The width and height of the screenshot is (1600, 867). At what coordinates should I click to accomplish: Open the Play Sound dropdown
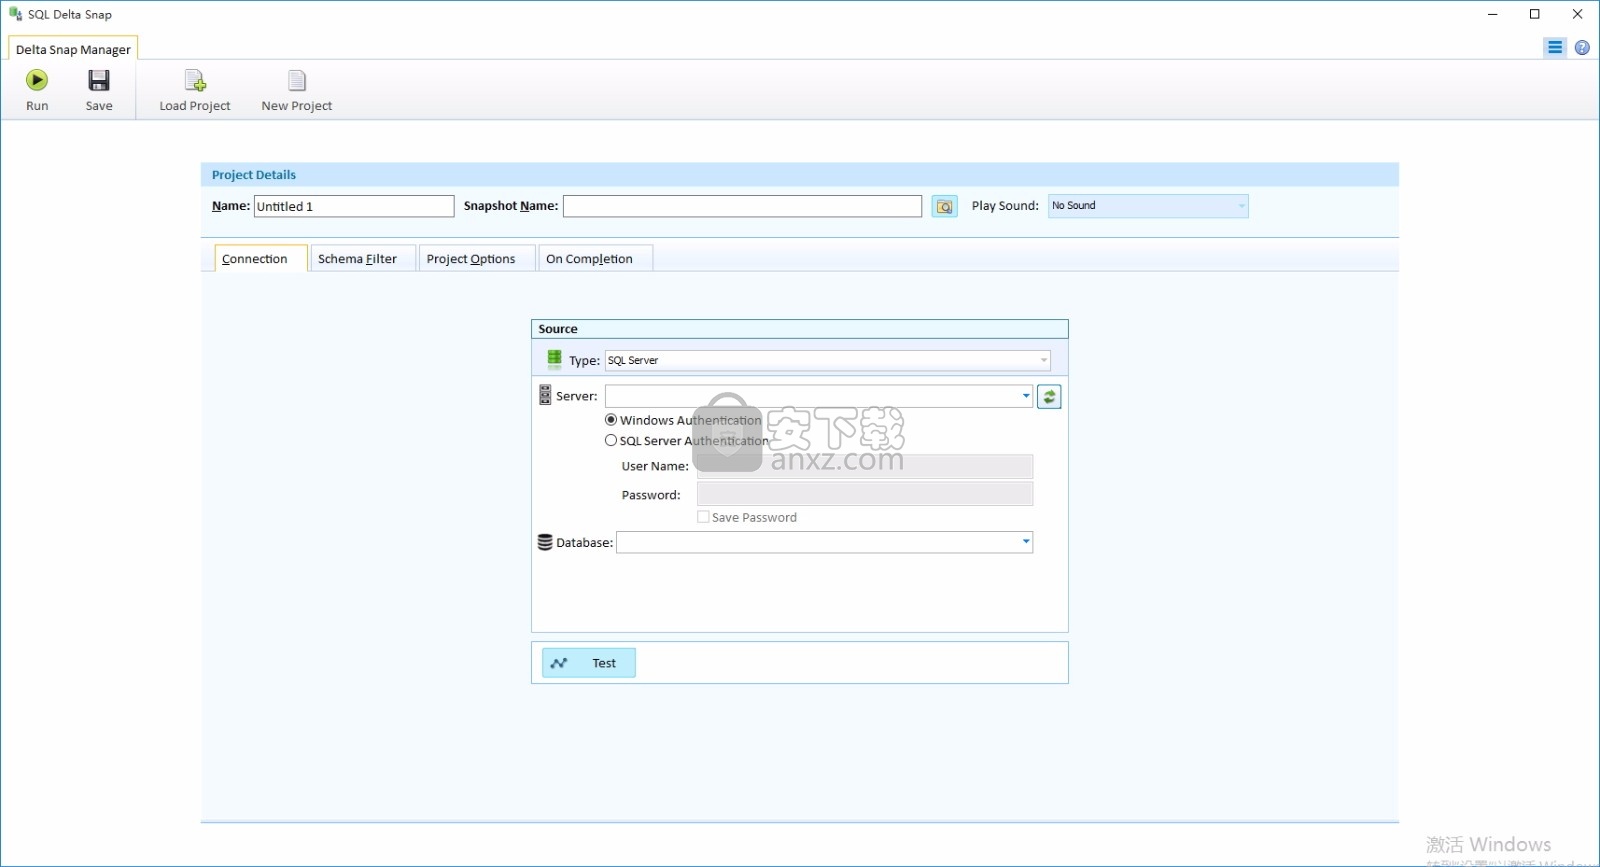pyautogui.click(x=1148, y=206)
